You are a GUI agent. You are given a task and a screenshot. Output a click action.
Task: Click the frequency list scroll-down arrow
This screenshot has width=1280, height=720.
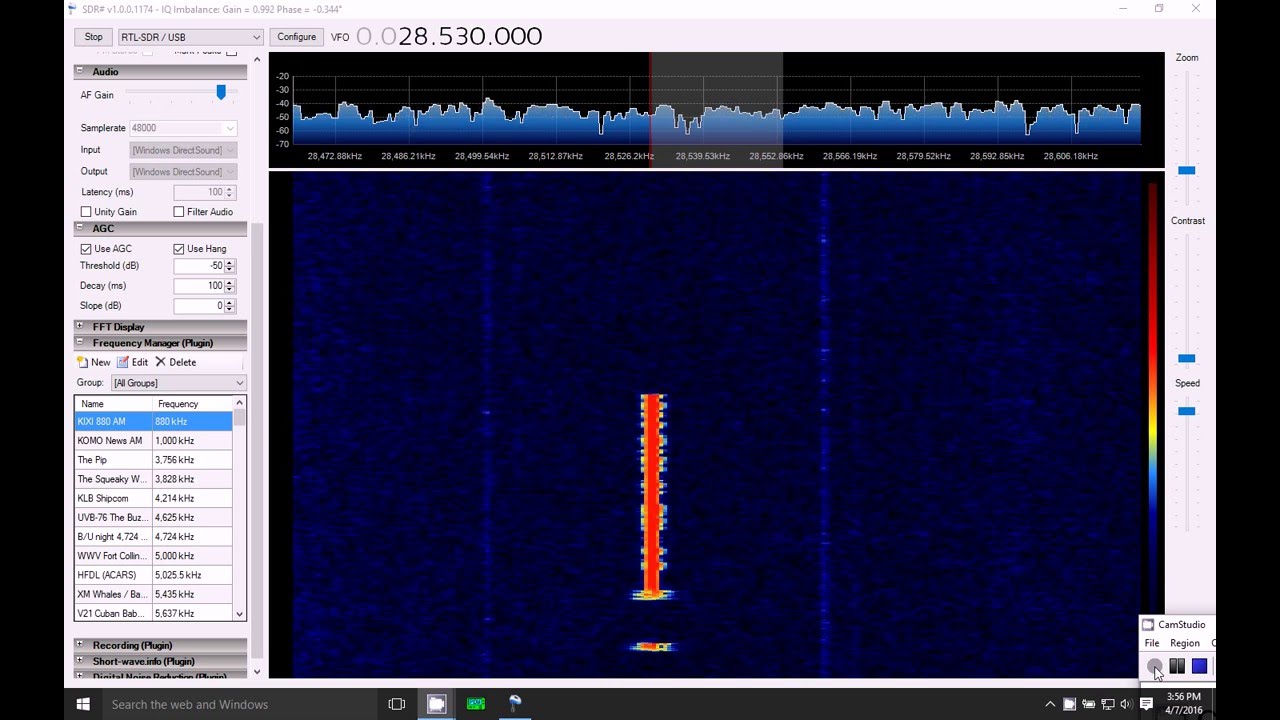[239, 614]
